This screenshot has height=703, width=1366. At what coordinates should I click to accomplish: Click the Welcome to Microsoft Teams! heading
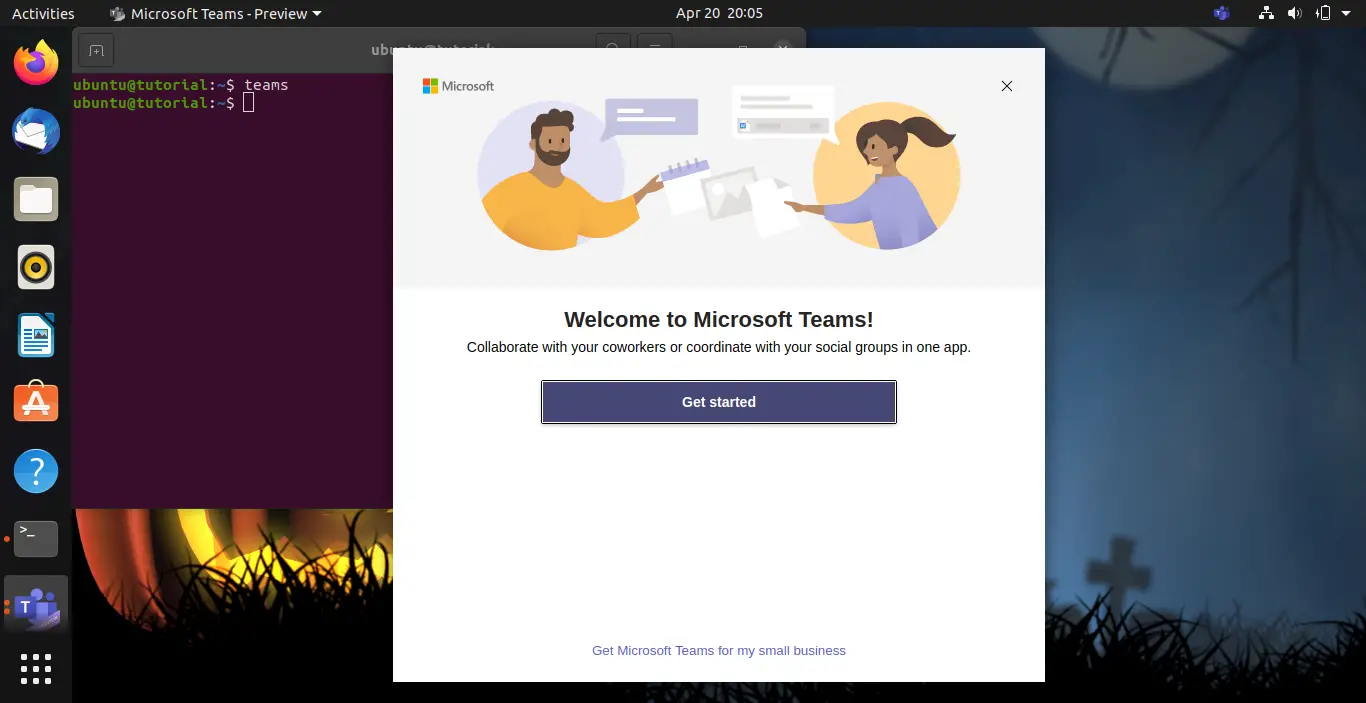(x=718, y=319)
